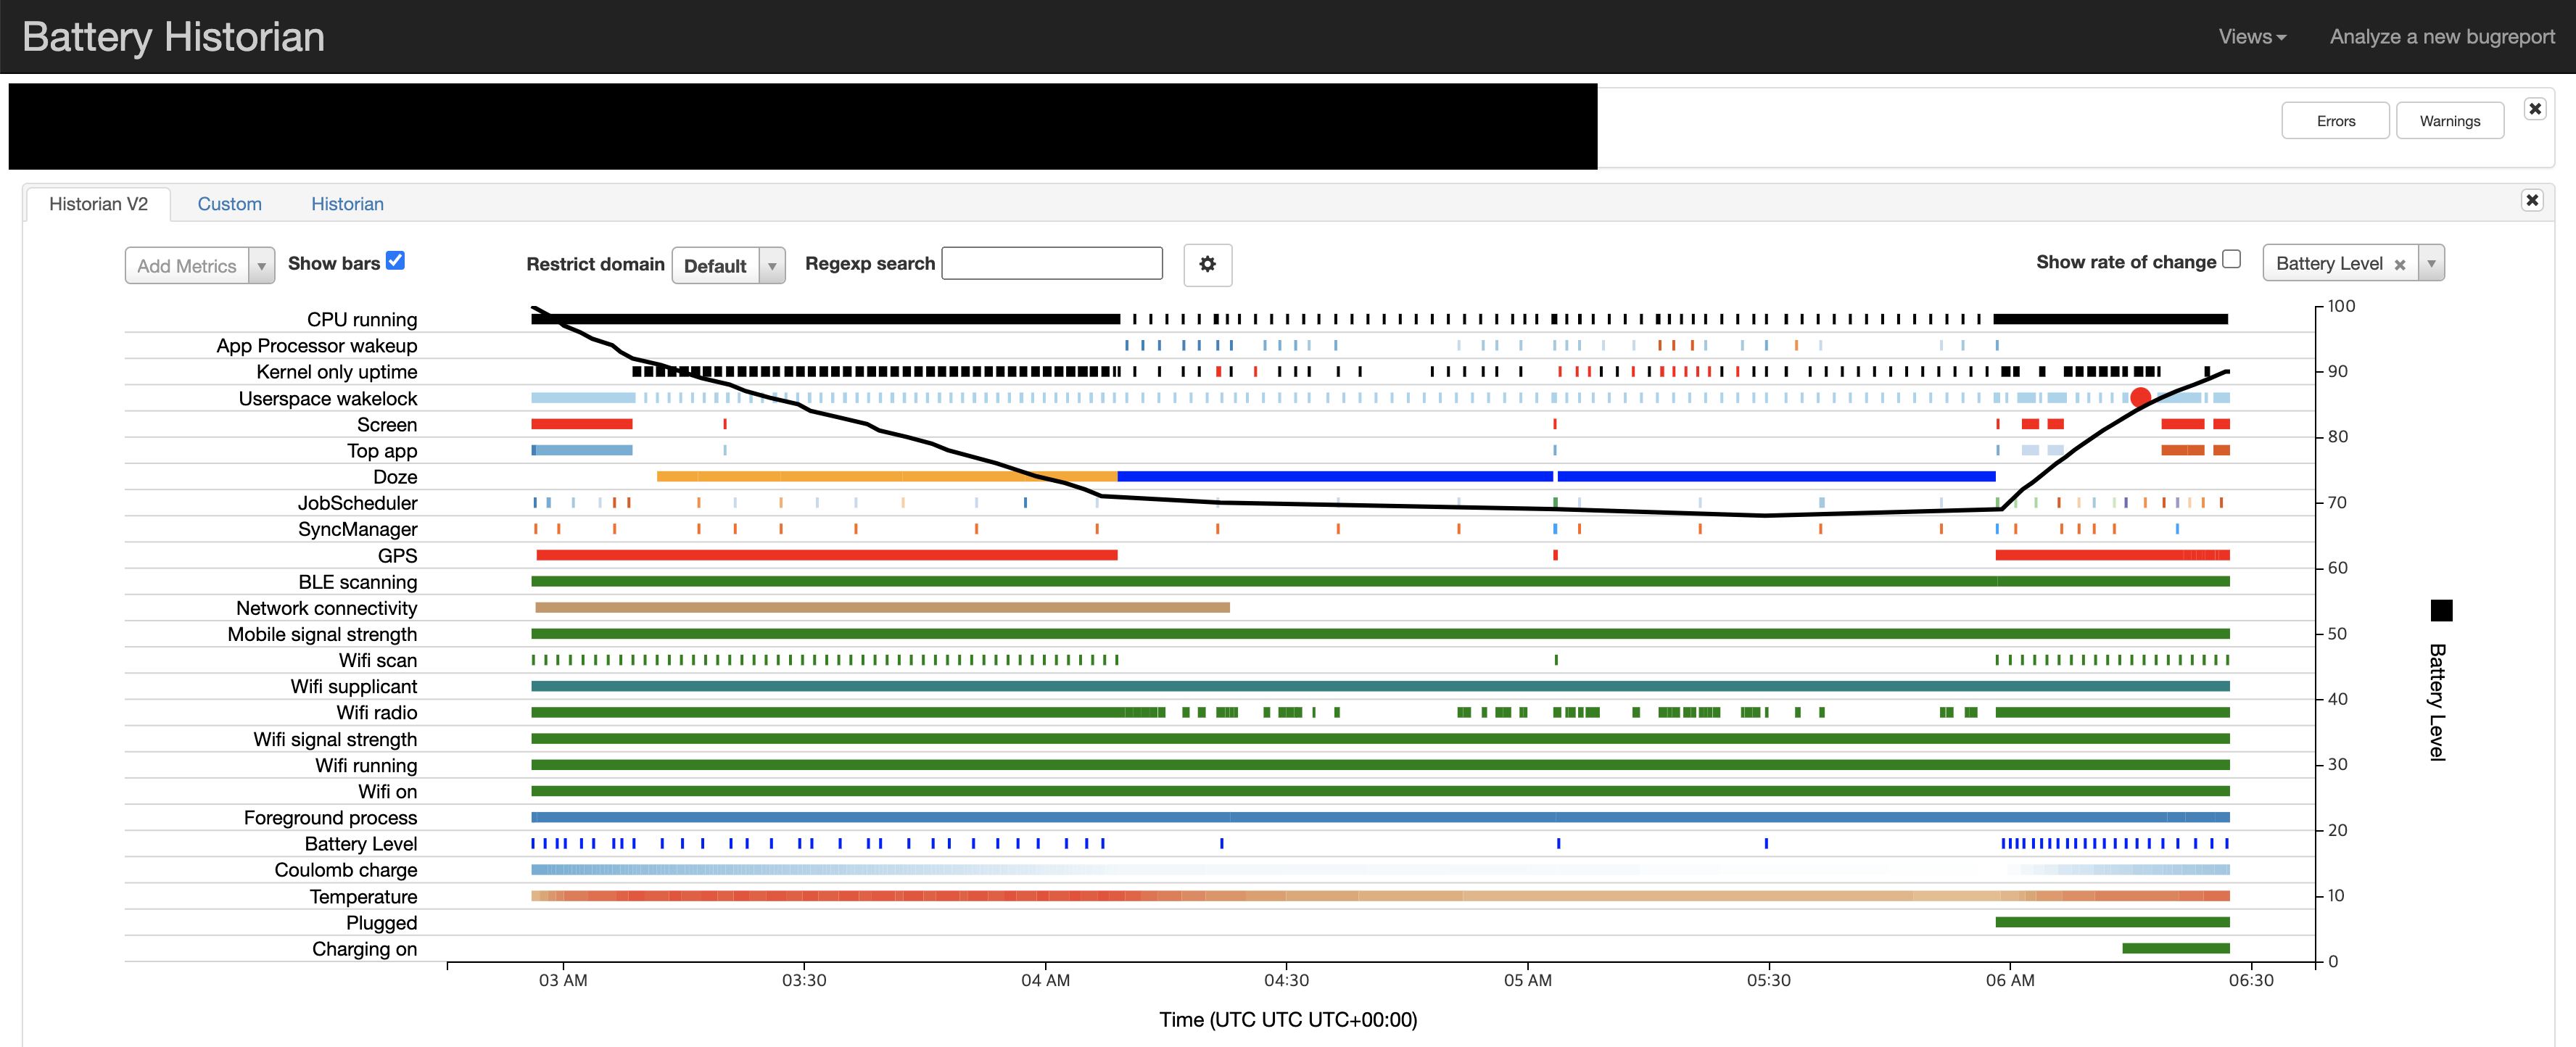Select the Wifi on row label

click(x=388, y=791)
